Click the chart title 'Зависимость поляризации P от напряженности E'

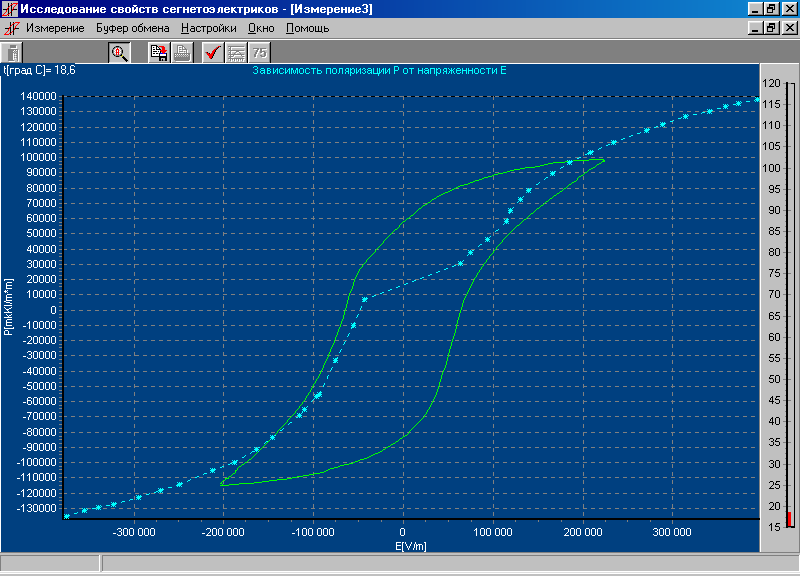tap(379, 70)
